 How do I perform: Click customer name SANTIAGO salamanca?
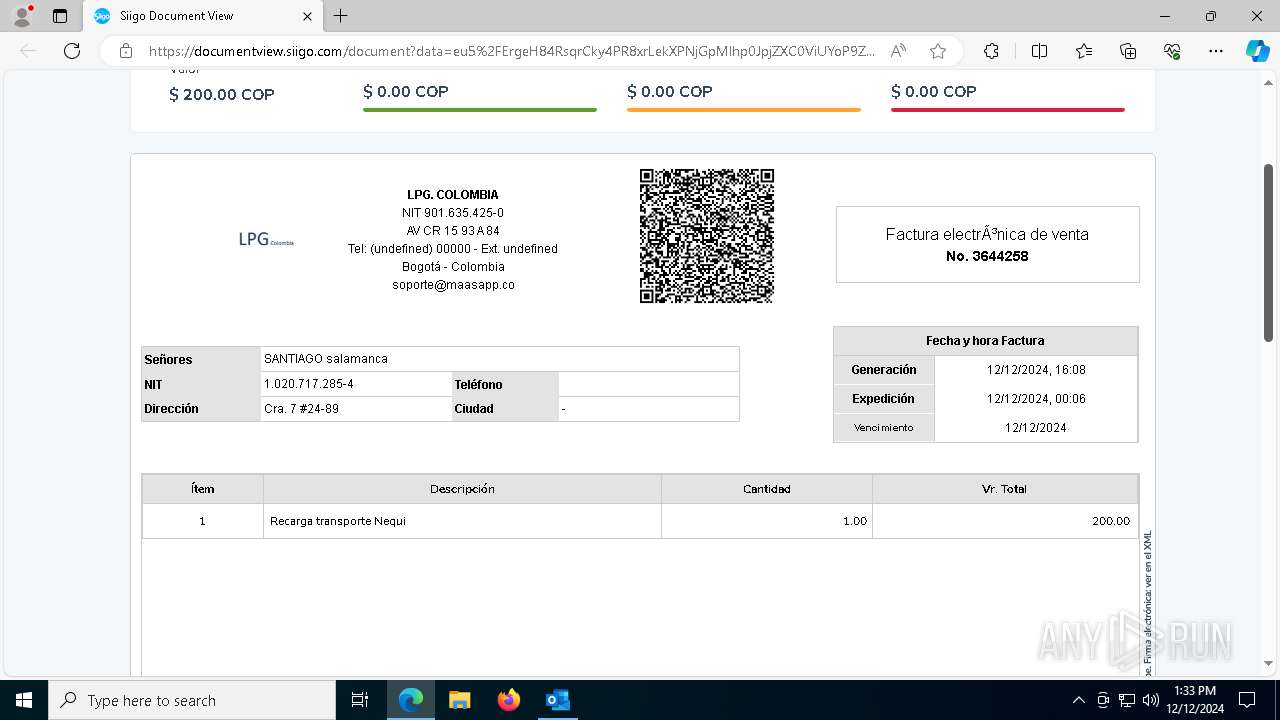326,359
